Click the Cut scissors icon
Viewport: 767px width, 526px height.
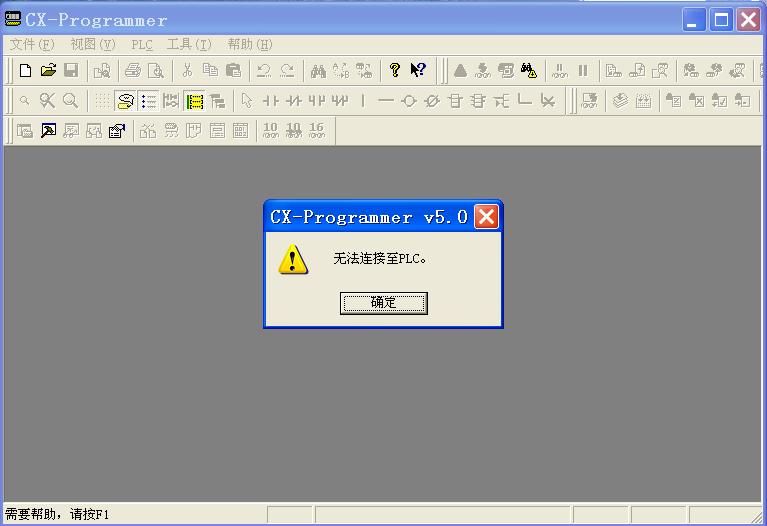pos(187,70)
